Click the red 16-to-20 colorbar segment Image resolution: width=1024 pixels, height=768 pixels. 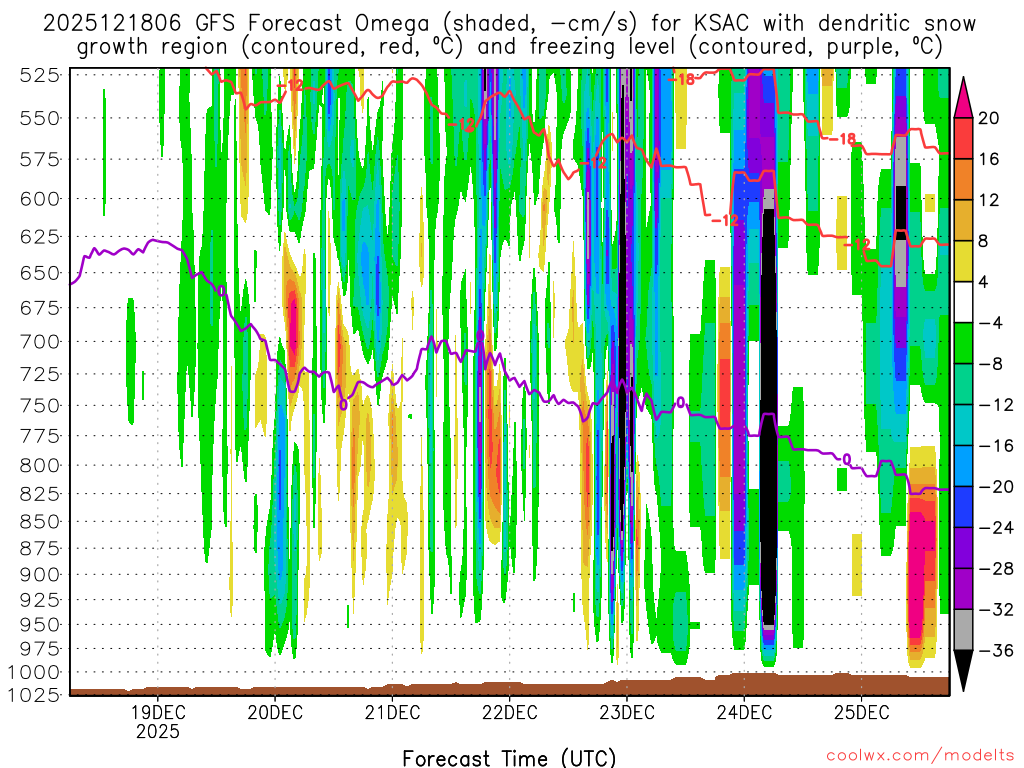click(x=963, y=138)
